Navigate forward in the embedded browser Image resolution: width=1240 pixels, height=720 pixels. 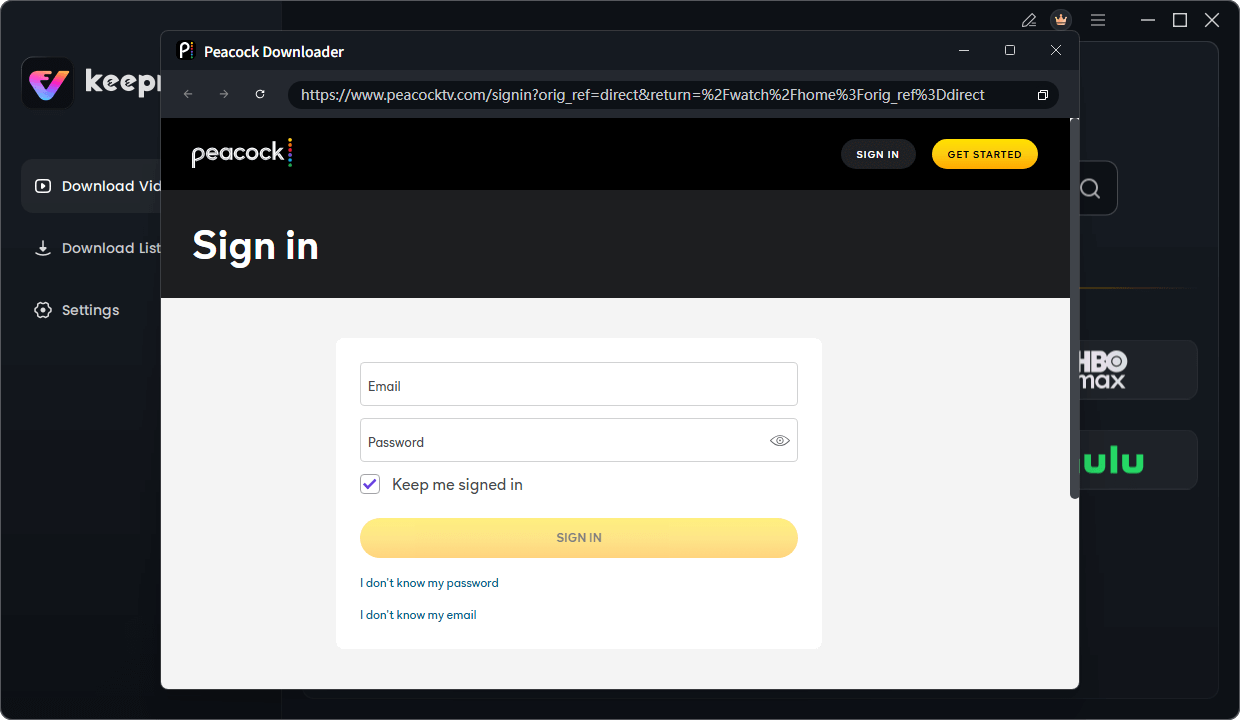(223, 94)
